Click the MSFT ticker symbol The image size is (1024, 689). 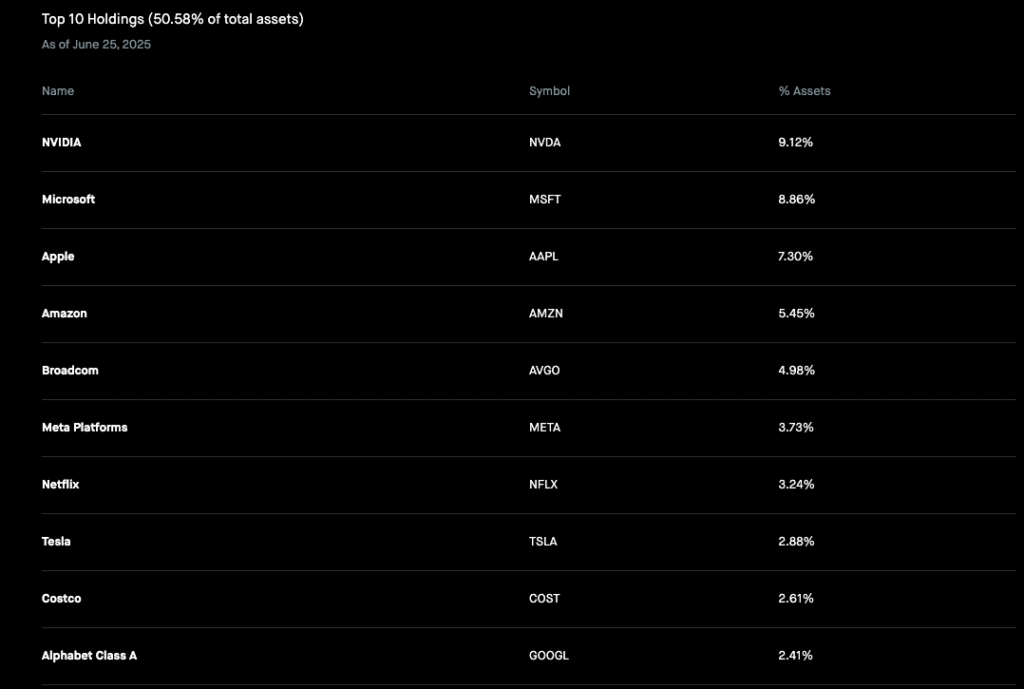545,199
